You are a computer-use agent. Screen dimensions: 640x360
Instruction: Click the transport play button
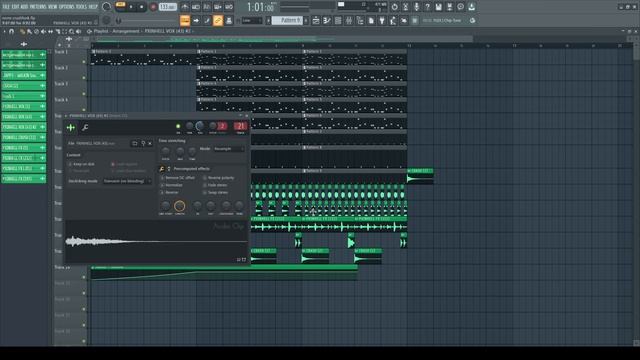(x=131, y=7)
